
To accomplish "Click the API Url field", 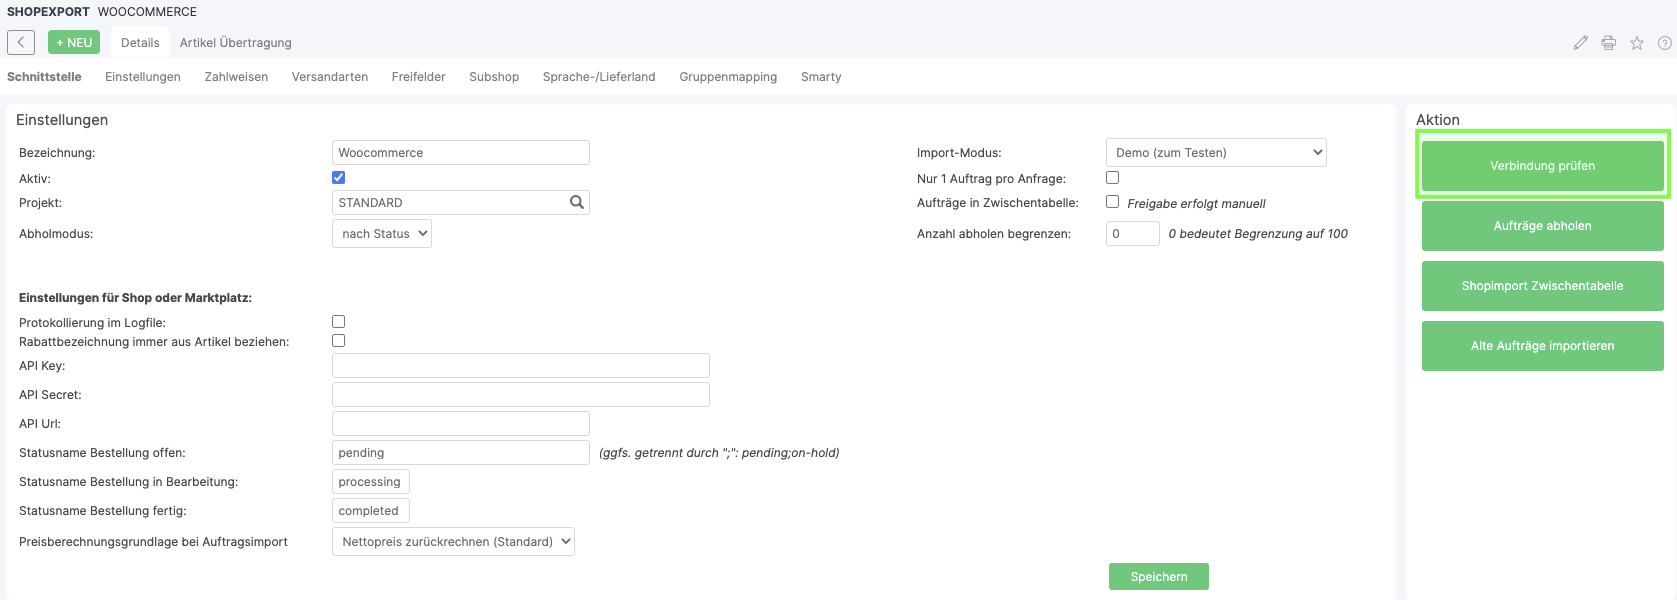I will point(461,423).
